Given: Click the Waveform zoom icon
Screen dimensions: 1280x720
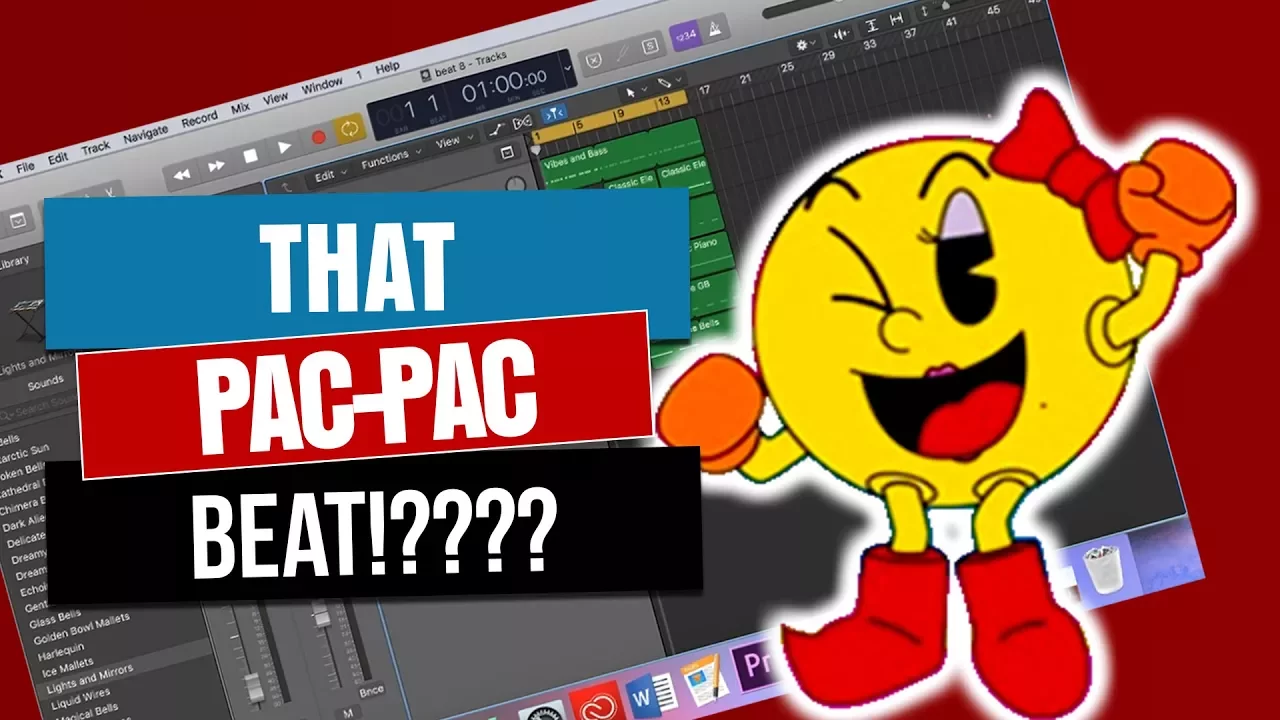Looking at the screenshot, I should tap(841, 36).
